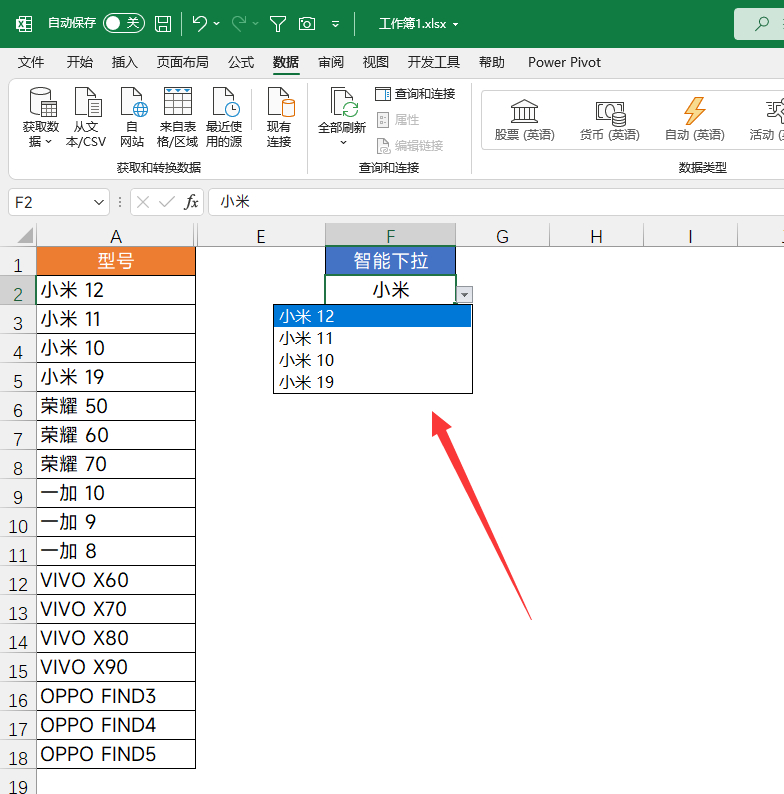Screen dimensions: 784x794
Task: Select cell containing 一加 9
Action: tap(116, 522)
